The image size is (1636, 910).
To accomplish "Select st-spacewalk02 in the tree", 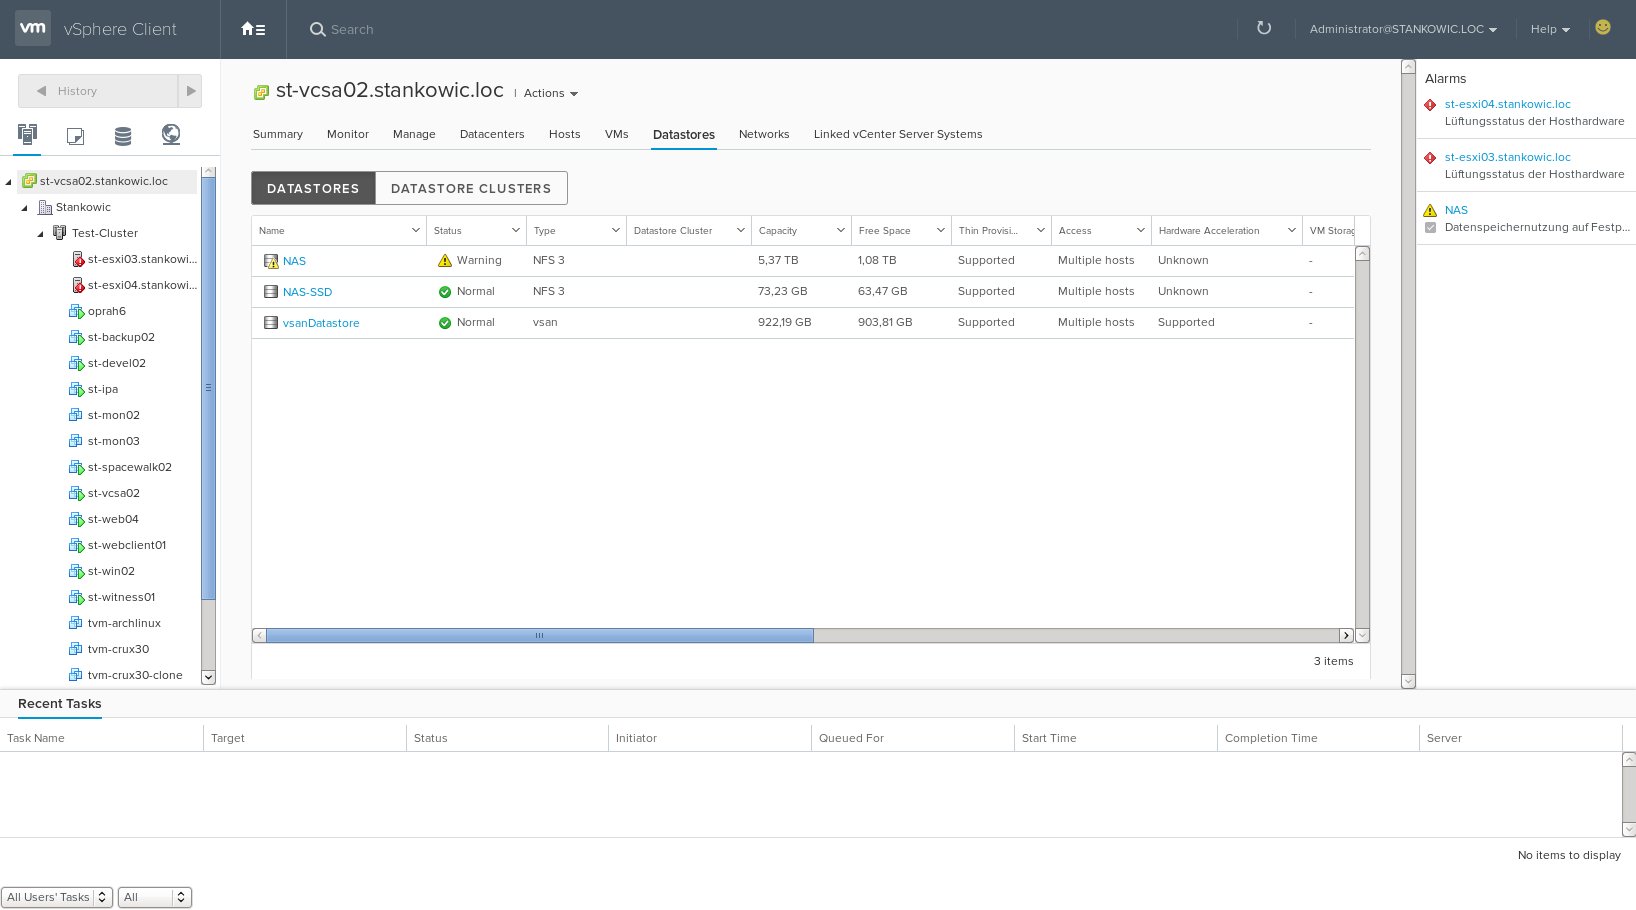I will (130, 467).
